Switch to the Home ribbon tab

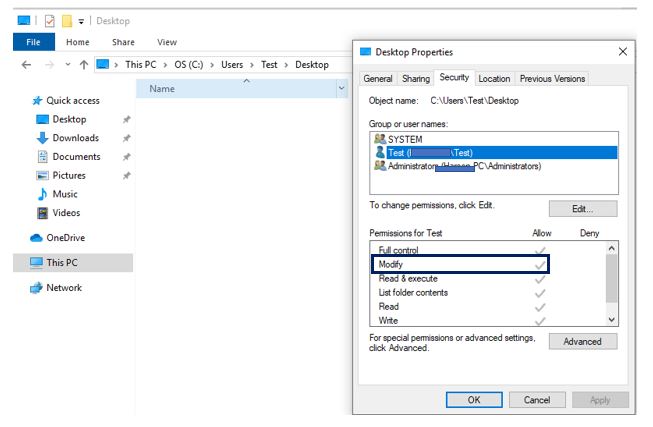coord(77,42)
